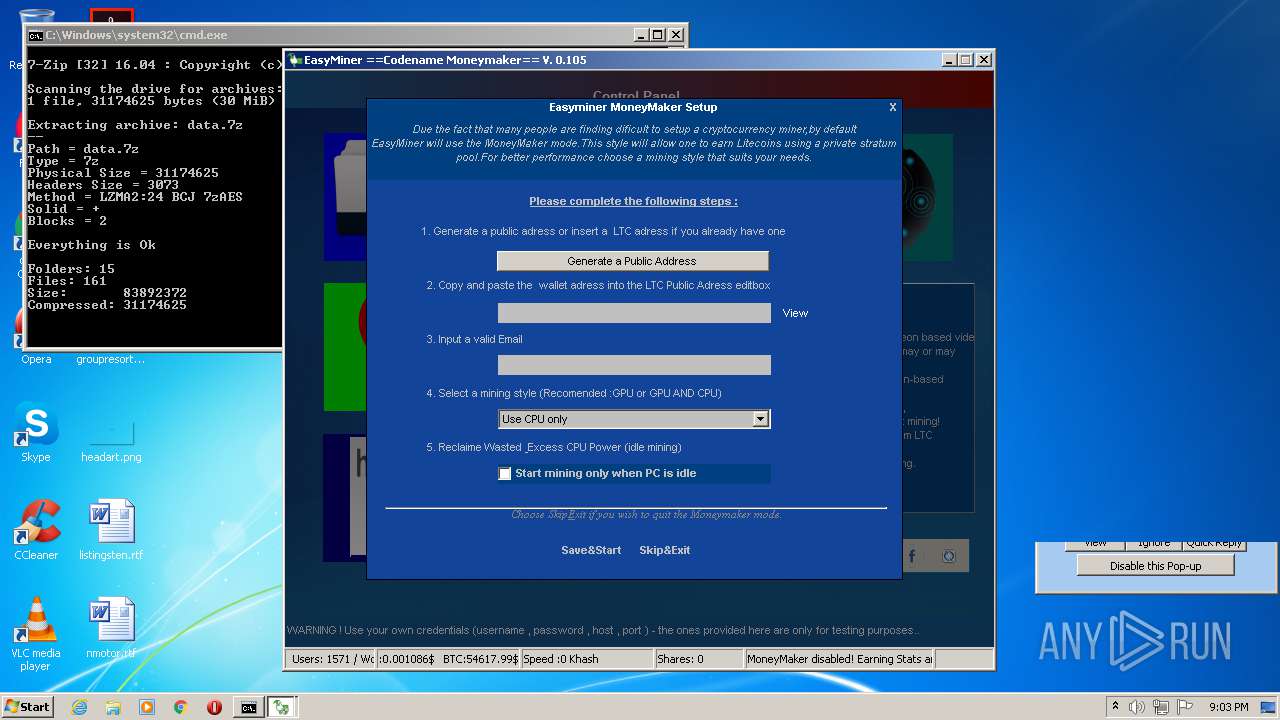
Task: Focus the LTC Public Address edit box
Action: click(634, 313)
